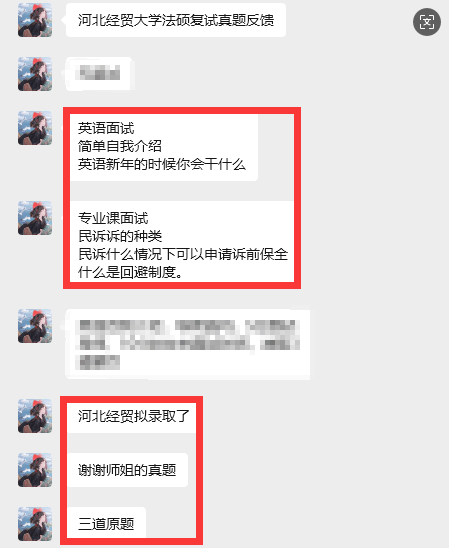Click the 专业课面试 heading text
The height and width of the screenshot is (548, 449).
point(113,218)
